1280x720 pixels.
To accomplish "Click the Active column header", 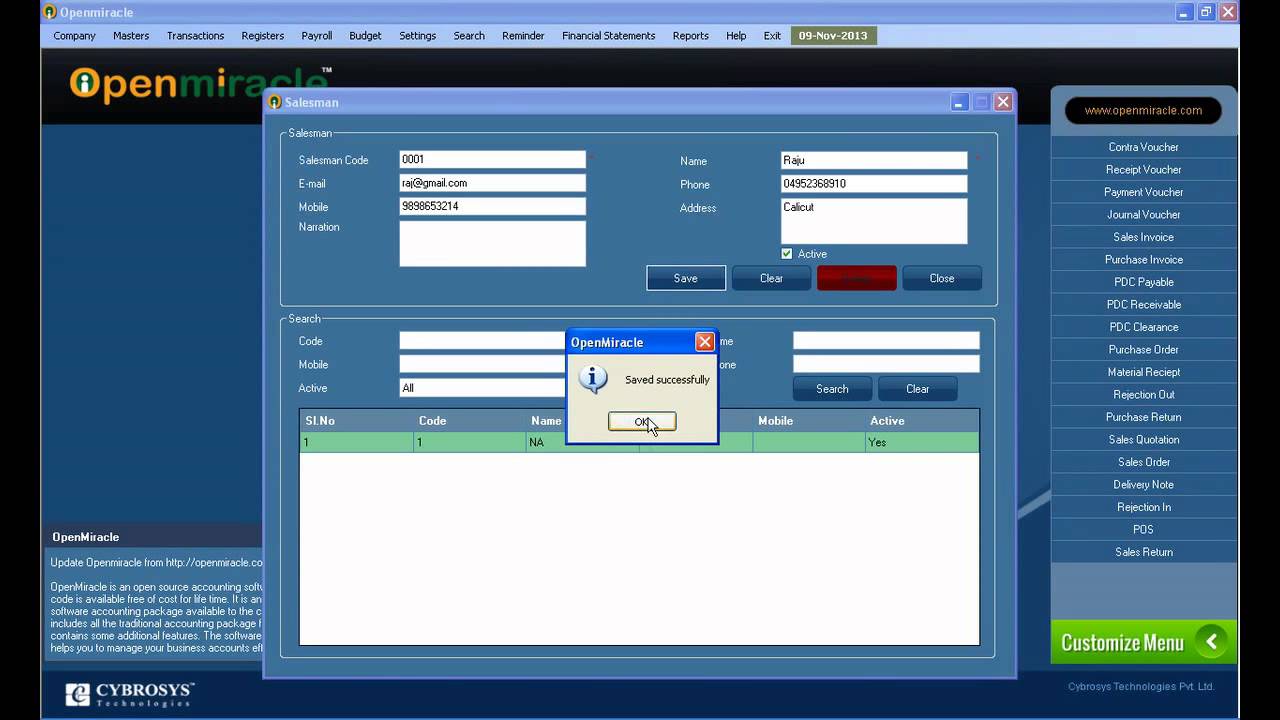I will [921, 421].
